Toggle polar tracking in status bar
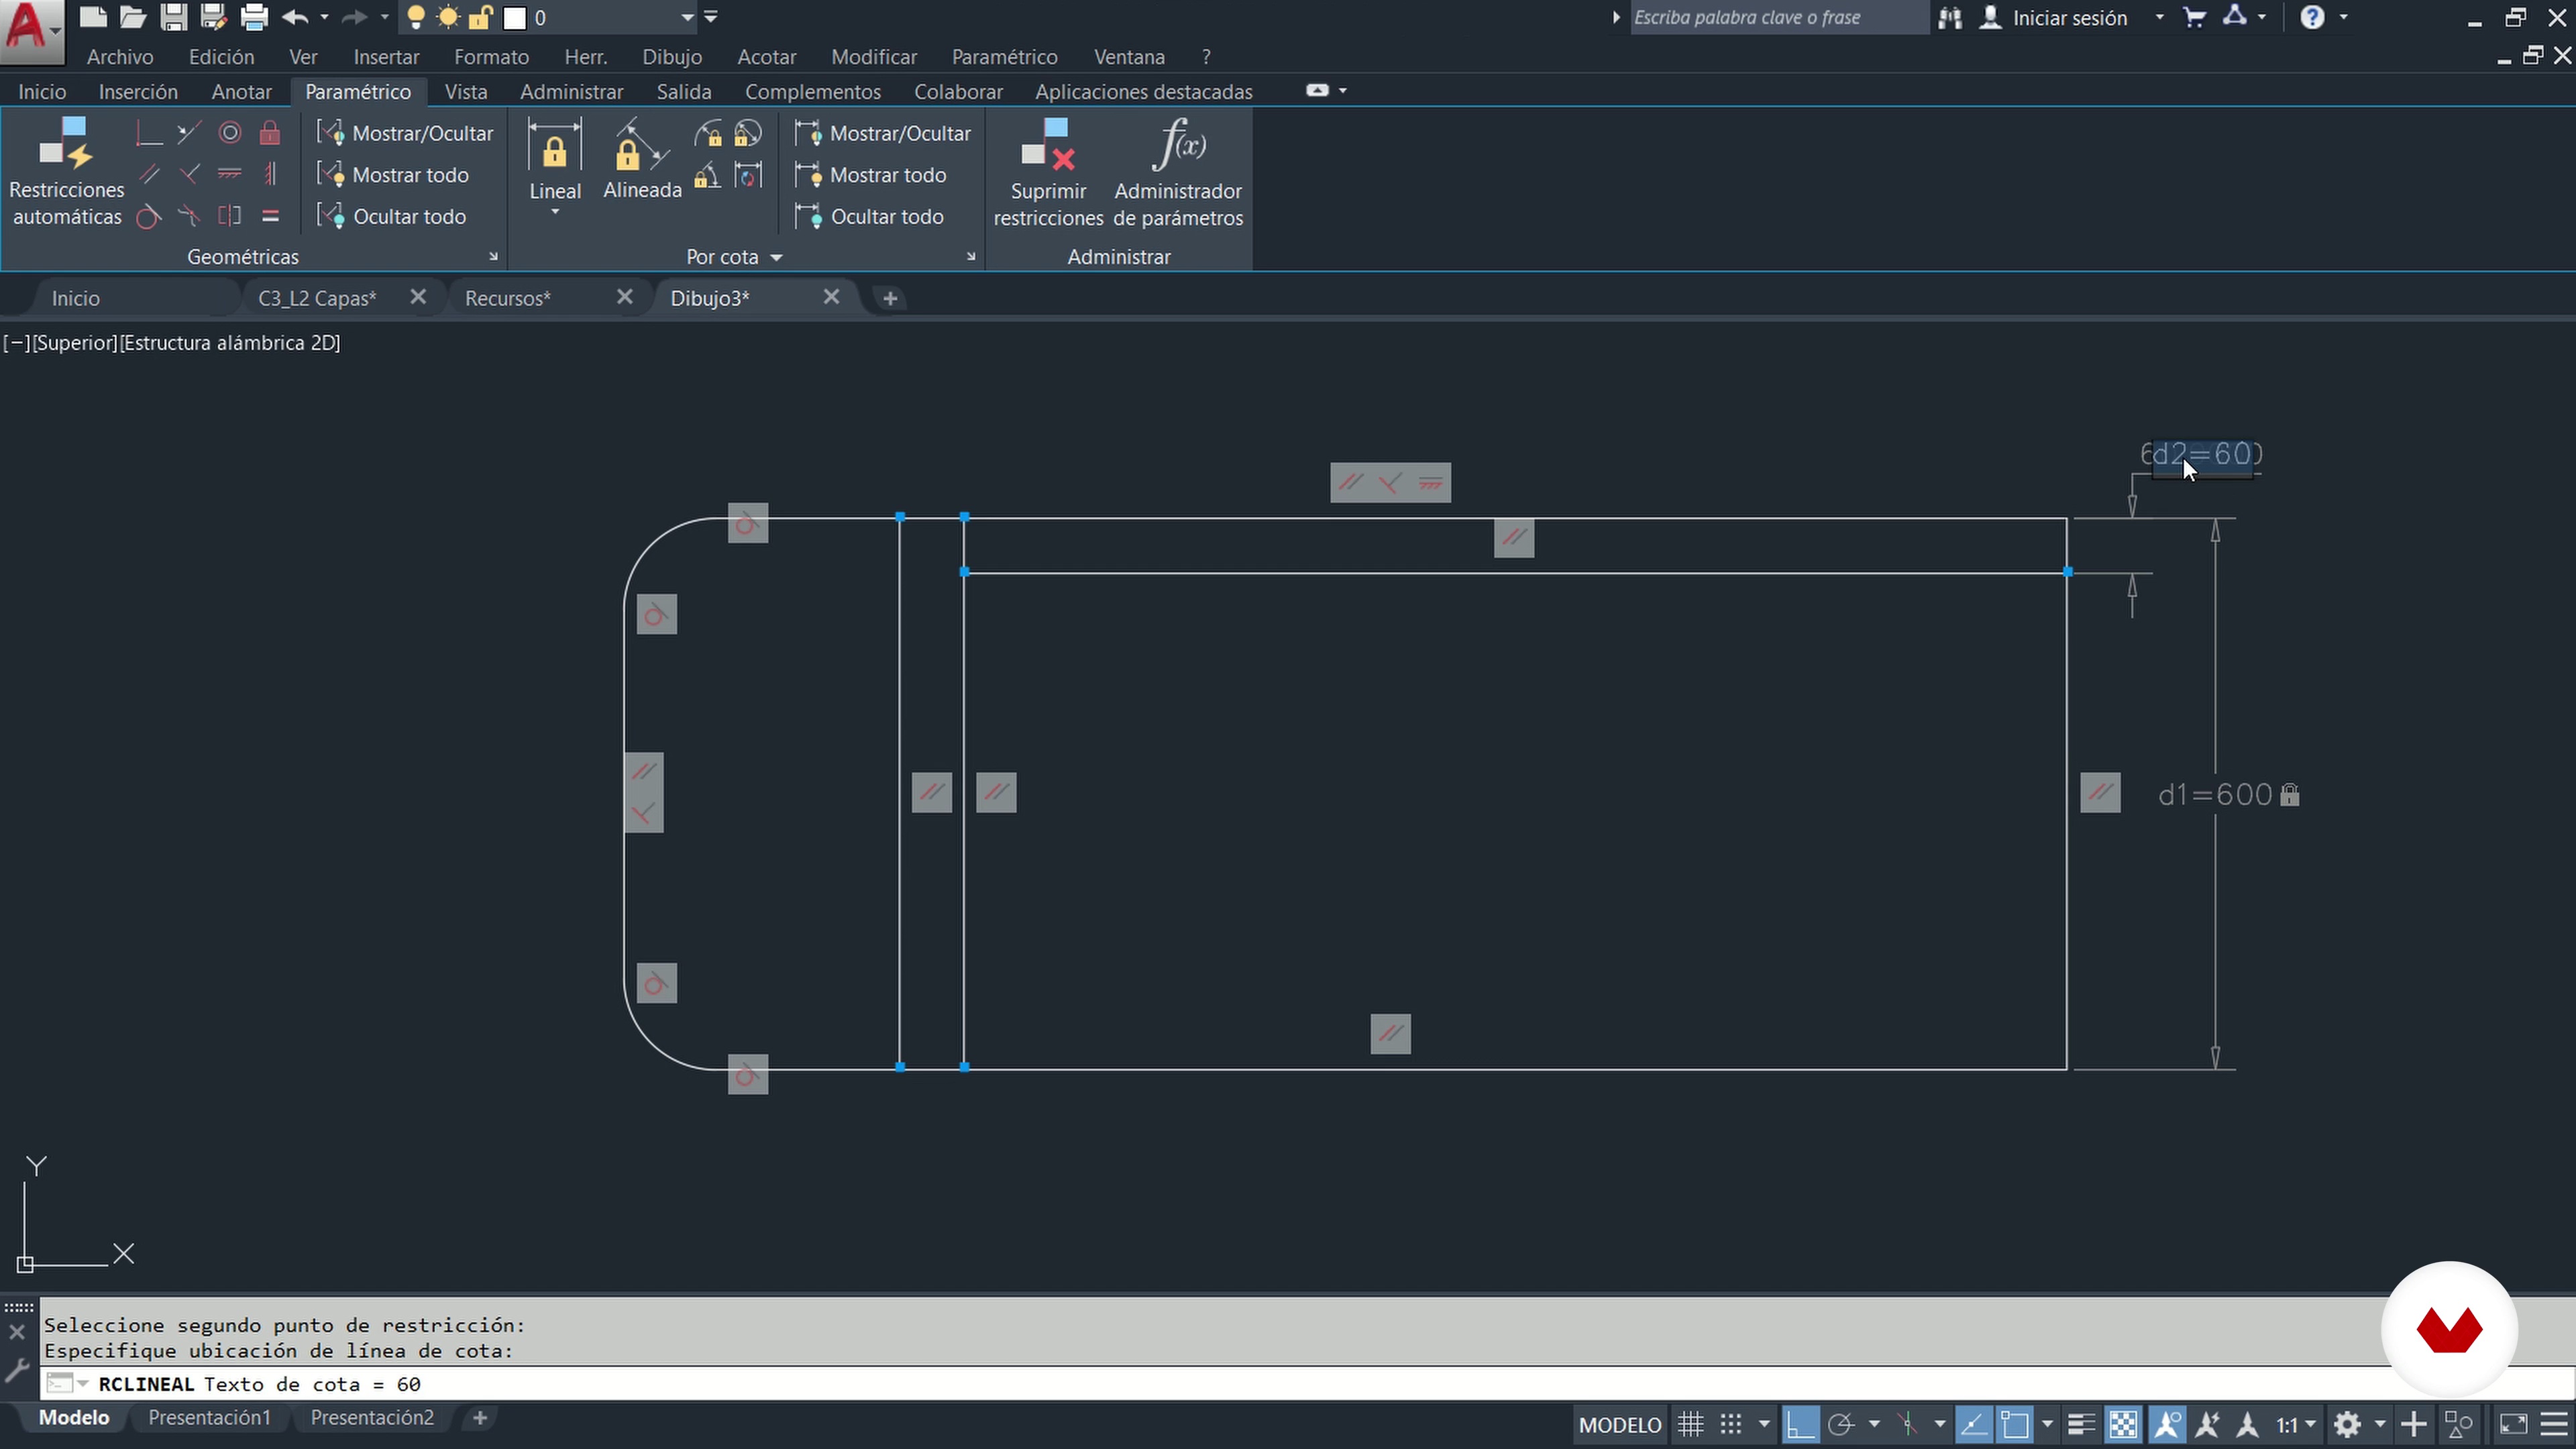This screenshot has height=1449, width=2576. tap(1842, 1424)
